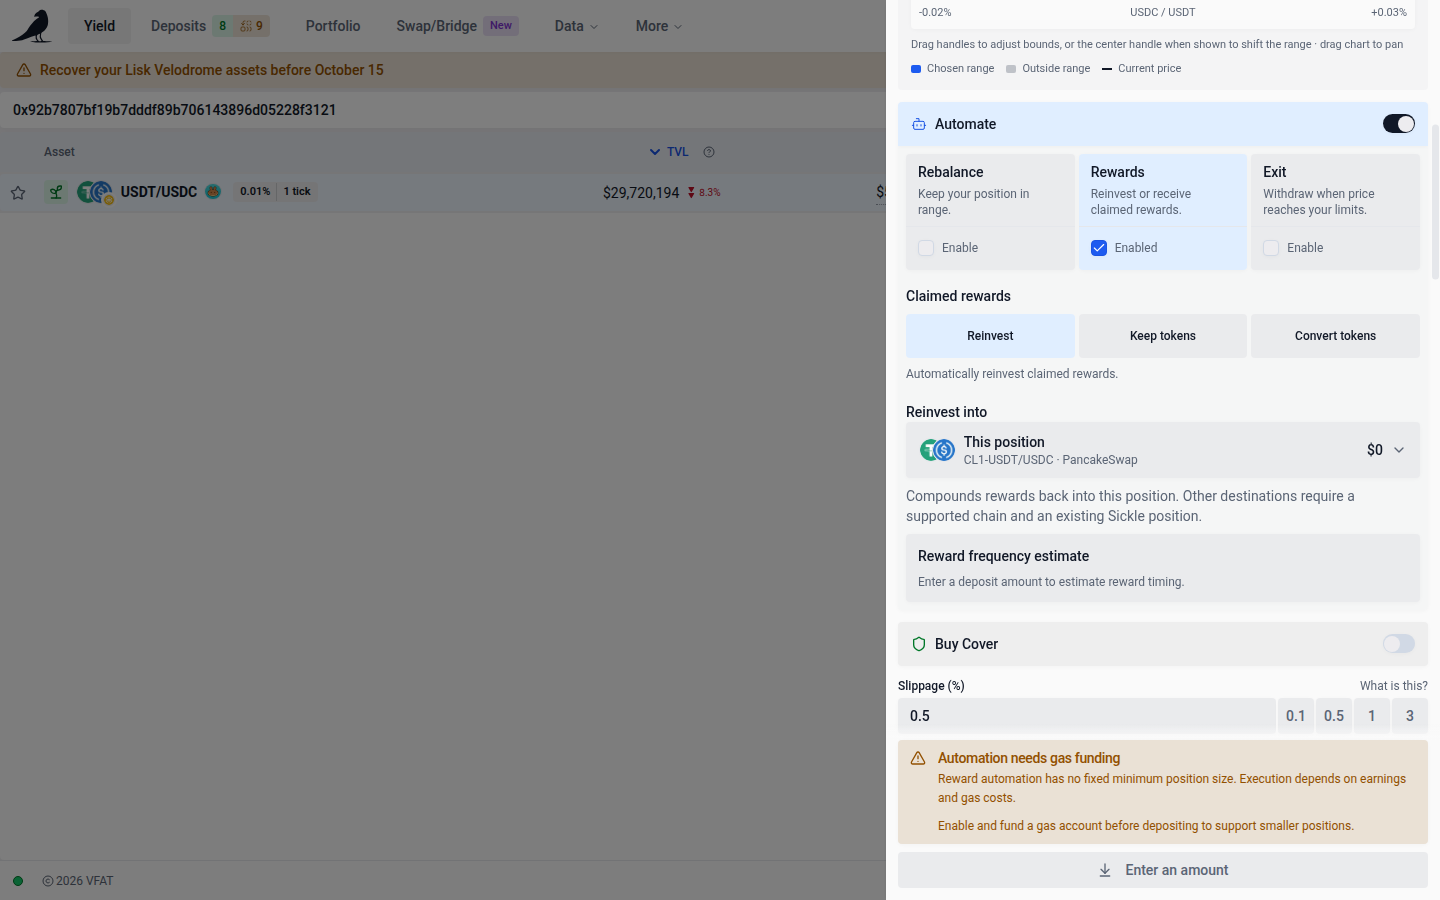Viewport: 1440px width, 900px height.
Task: Uncheck the Rewards Enabled checkbox
Action: (x=1099, y=248)
